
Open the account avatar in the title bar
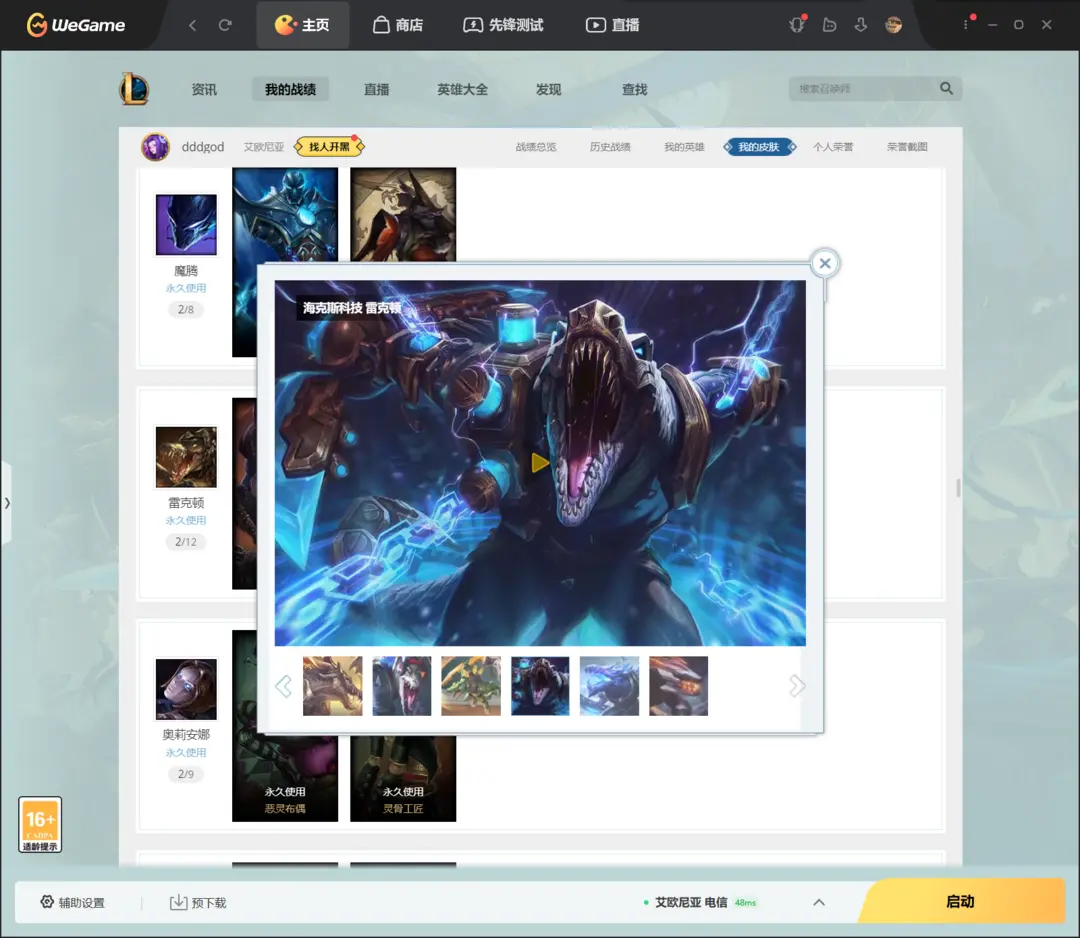click(x=893, y=25)
